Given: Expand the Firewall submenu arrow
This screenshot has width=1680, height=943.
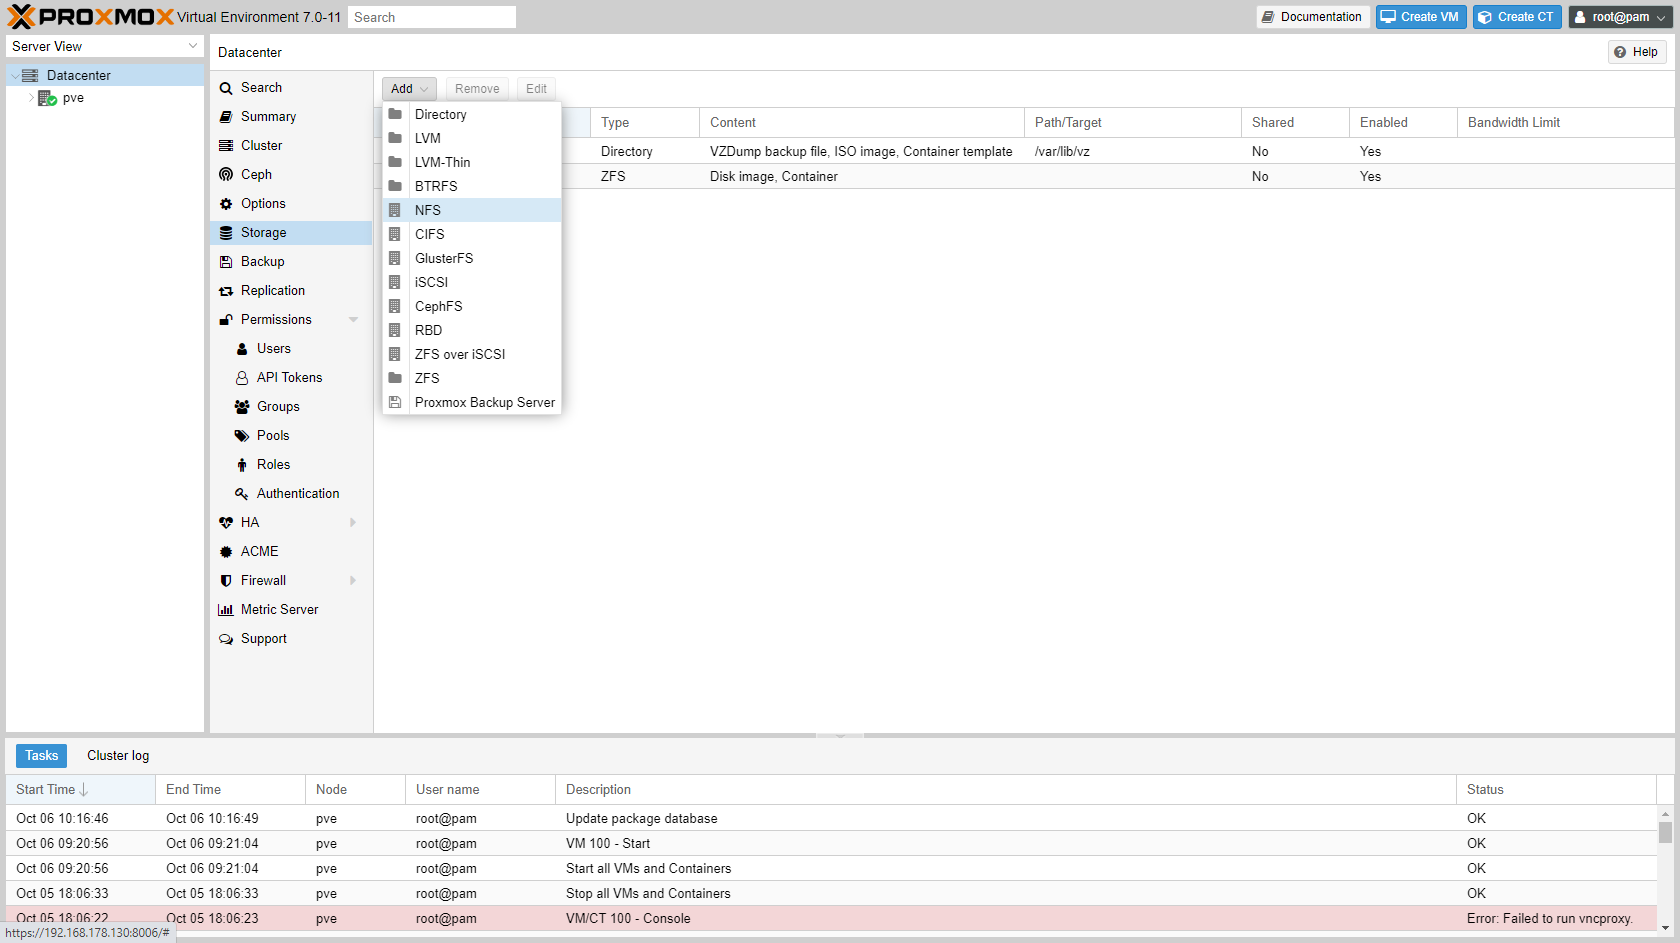Looking at the screenshot, I should tap(353, 581).
